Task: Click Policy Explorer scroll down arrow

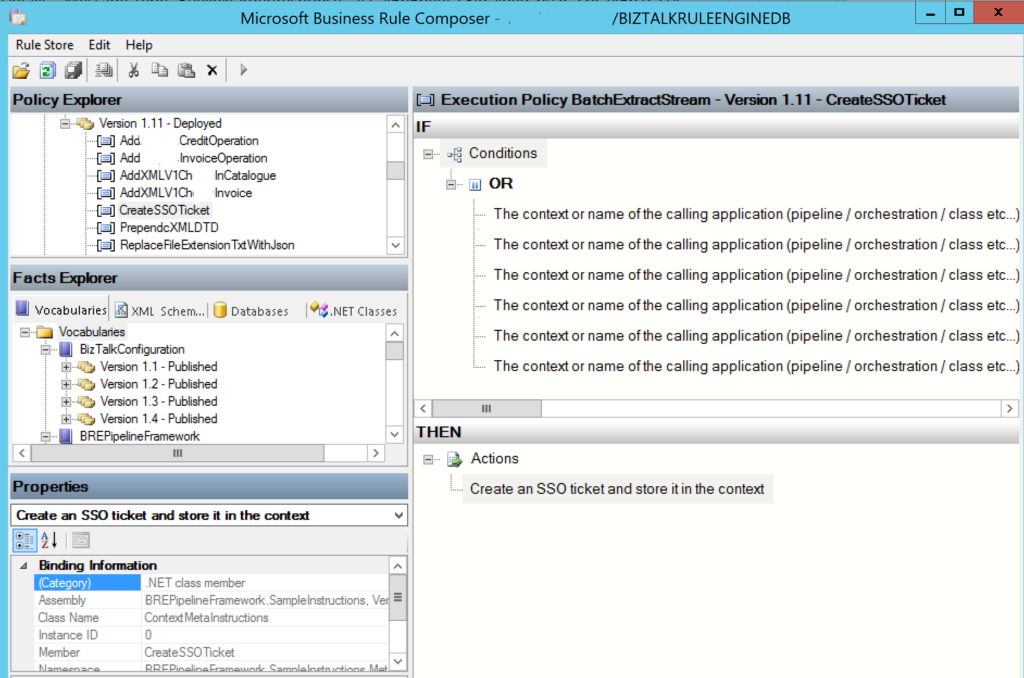Action: pos(396,246)
